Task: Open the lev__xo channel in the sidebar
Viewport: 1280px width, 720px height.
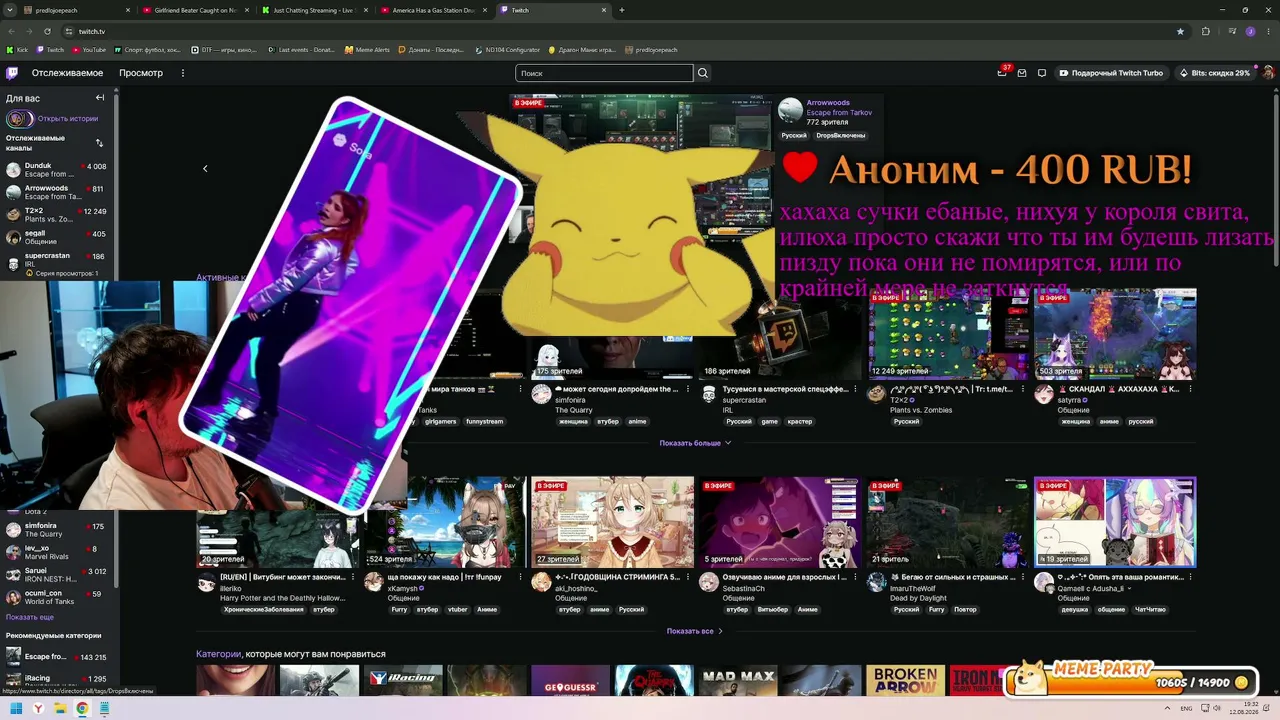Action: pos(57,552)
